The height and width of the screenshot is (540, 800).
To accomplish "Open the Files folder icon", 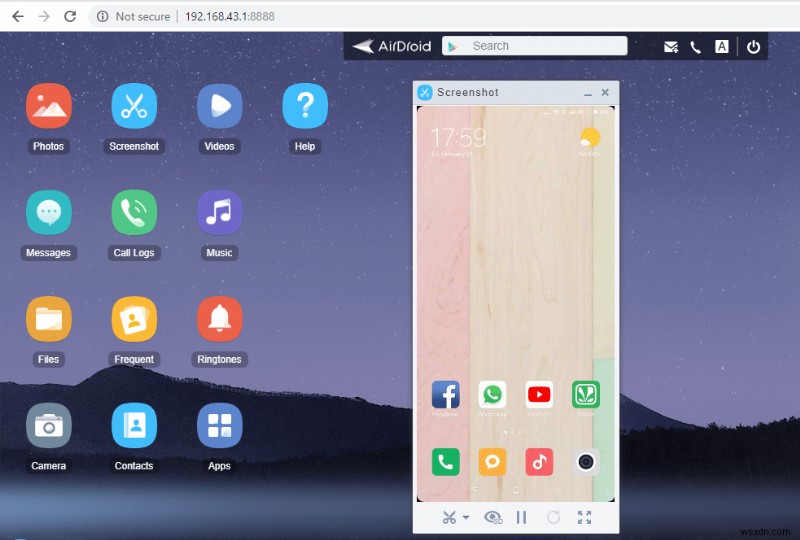I will [x=48, y=319].
